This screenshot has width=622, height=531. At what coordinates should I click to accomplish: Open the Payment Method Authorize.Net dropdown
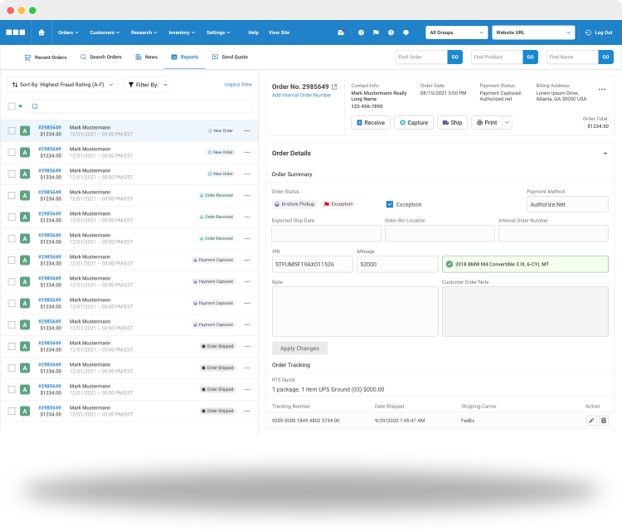point(567,205)
